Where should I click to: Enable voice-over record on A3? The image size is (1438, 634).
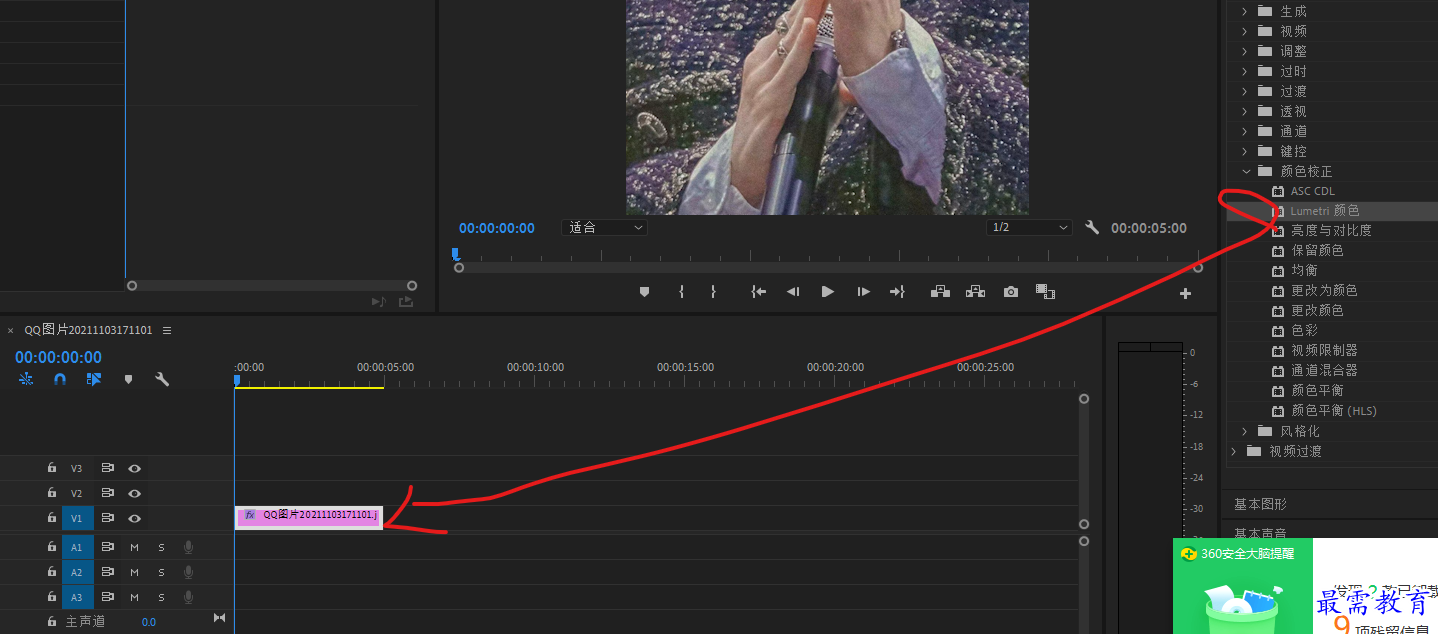(x=188, y=597)
